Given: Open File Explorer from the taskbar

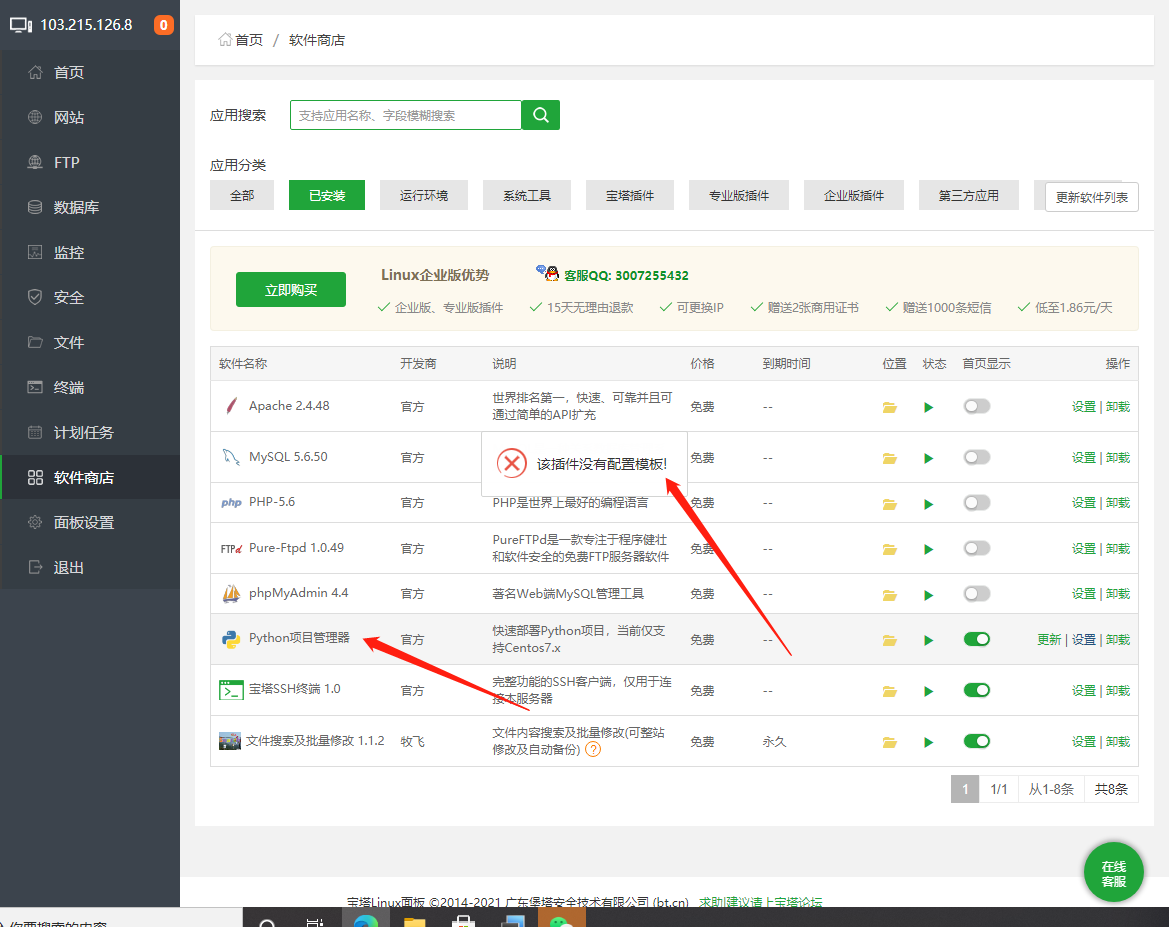Looking at the screenshot, I should (x=415, y=920).
